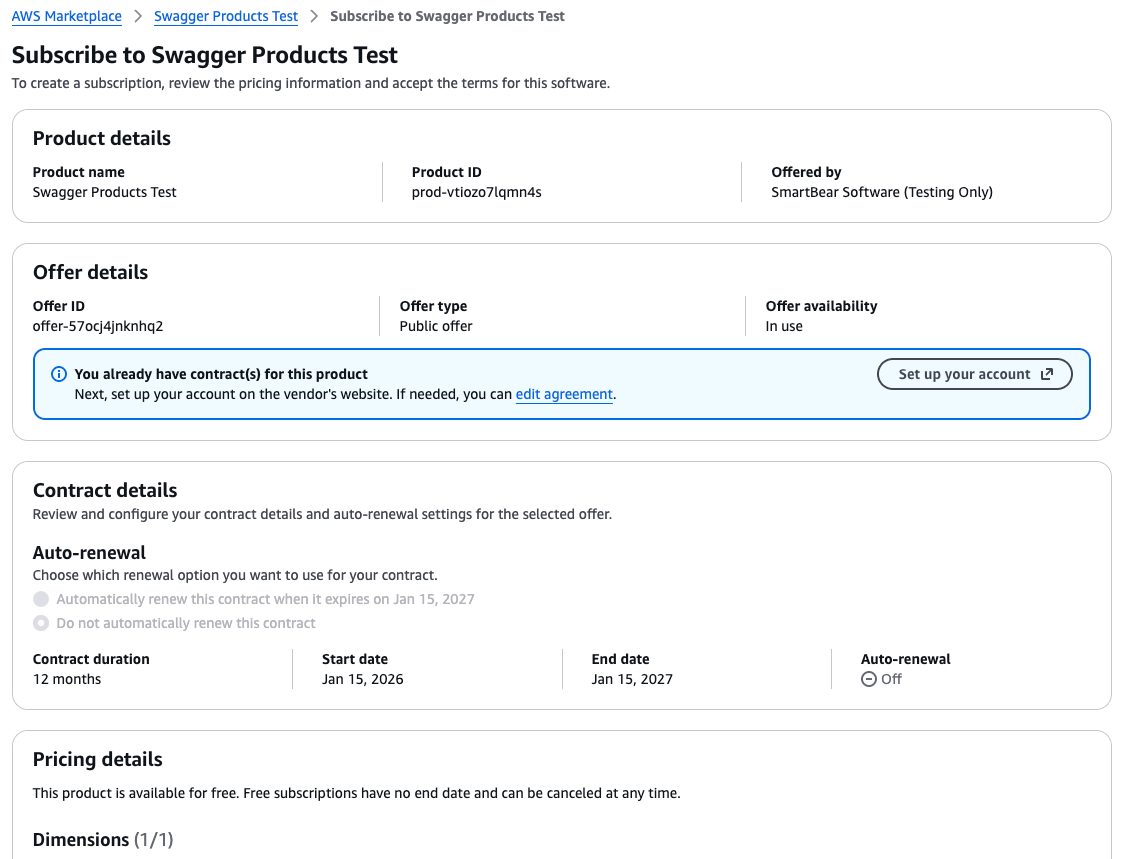Image resolution: width=1131 pixels, height=859 pixels.
Task: Click the SmartBear Software (Testing Only) text
Action: click(x=881, y=192)
